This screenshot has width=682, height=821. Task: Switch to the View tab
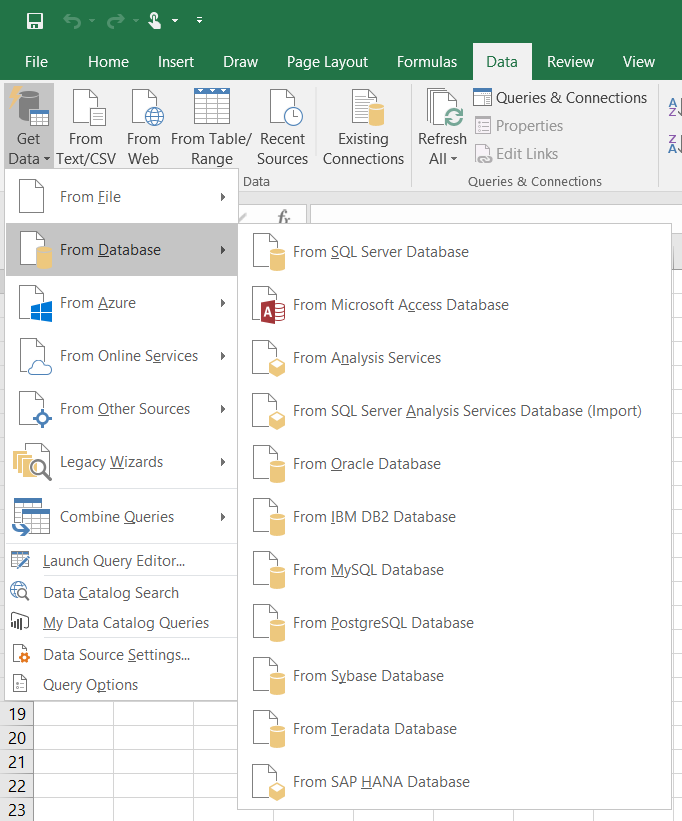click(639, 62)
